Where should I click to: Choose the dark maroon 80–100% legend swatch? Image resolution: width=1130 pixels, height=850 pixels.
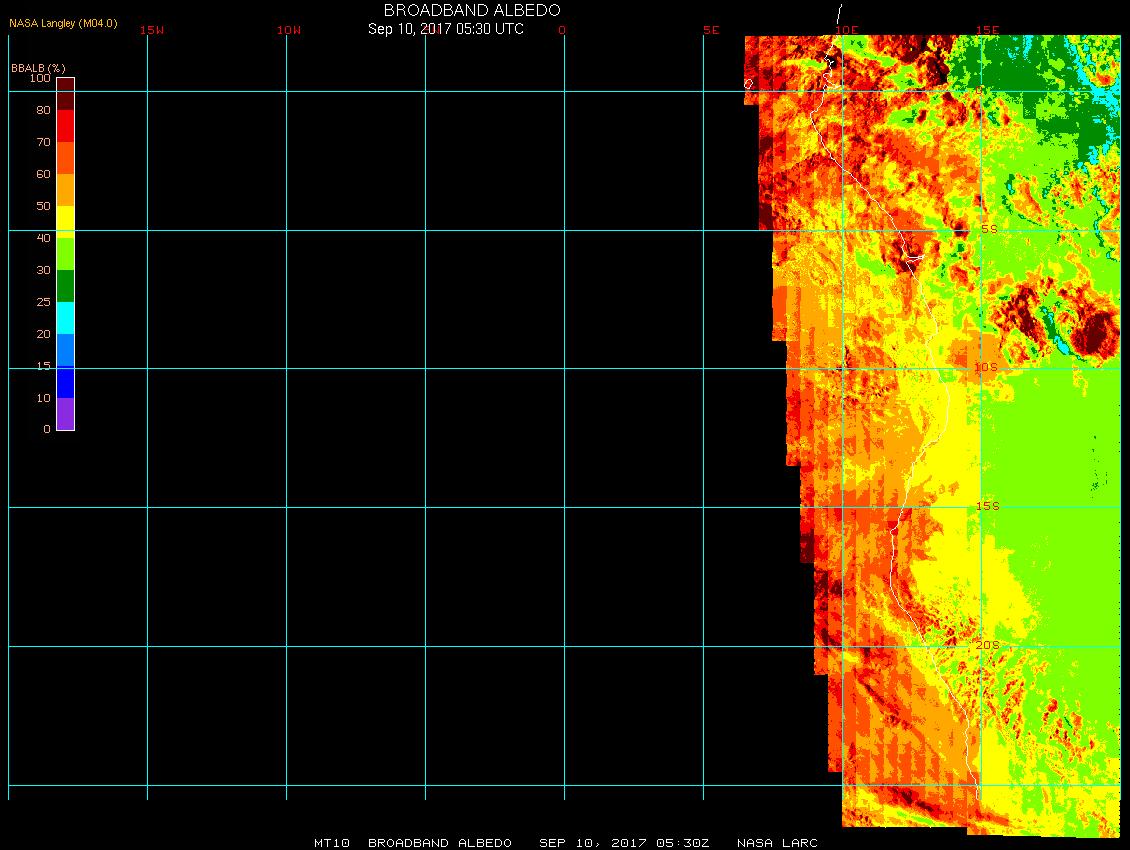coord(65,93)
